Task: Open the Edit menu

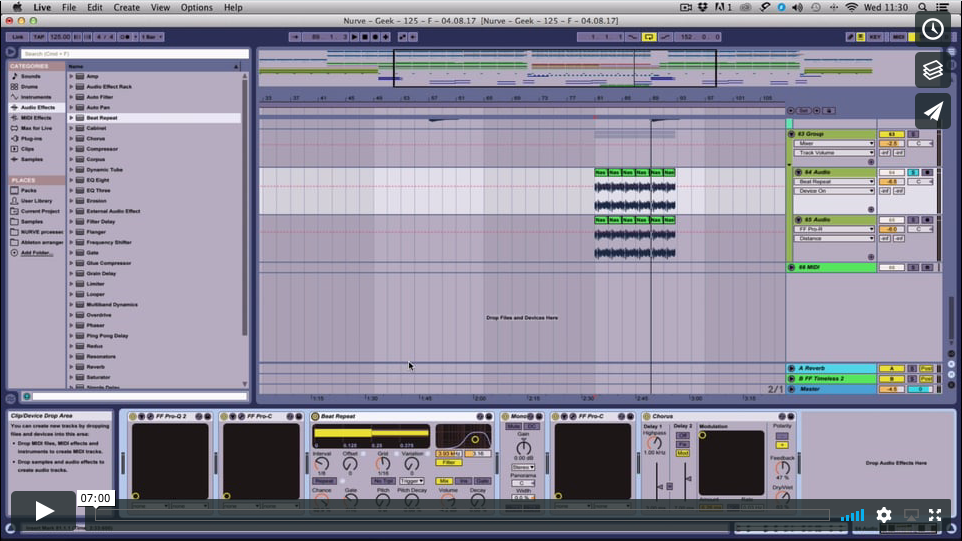Action: click(94, 7)
